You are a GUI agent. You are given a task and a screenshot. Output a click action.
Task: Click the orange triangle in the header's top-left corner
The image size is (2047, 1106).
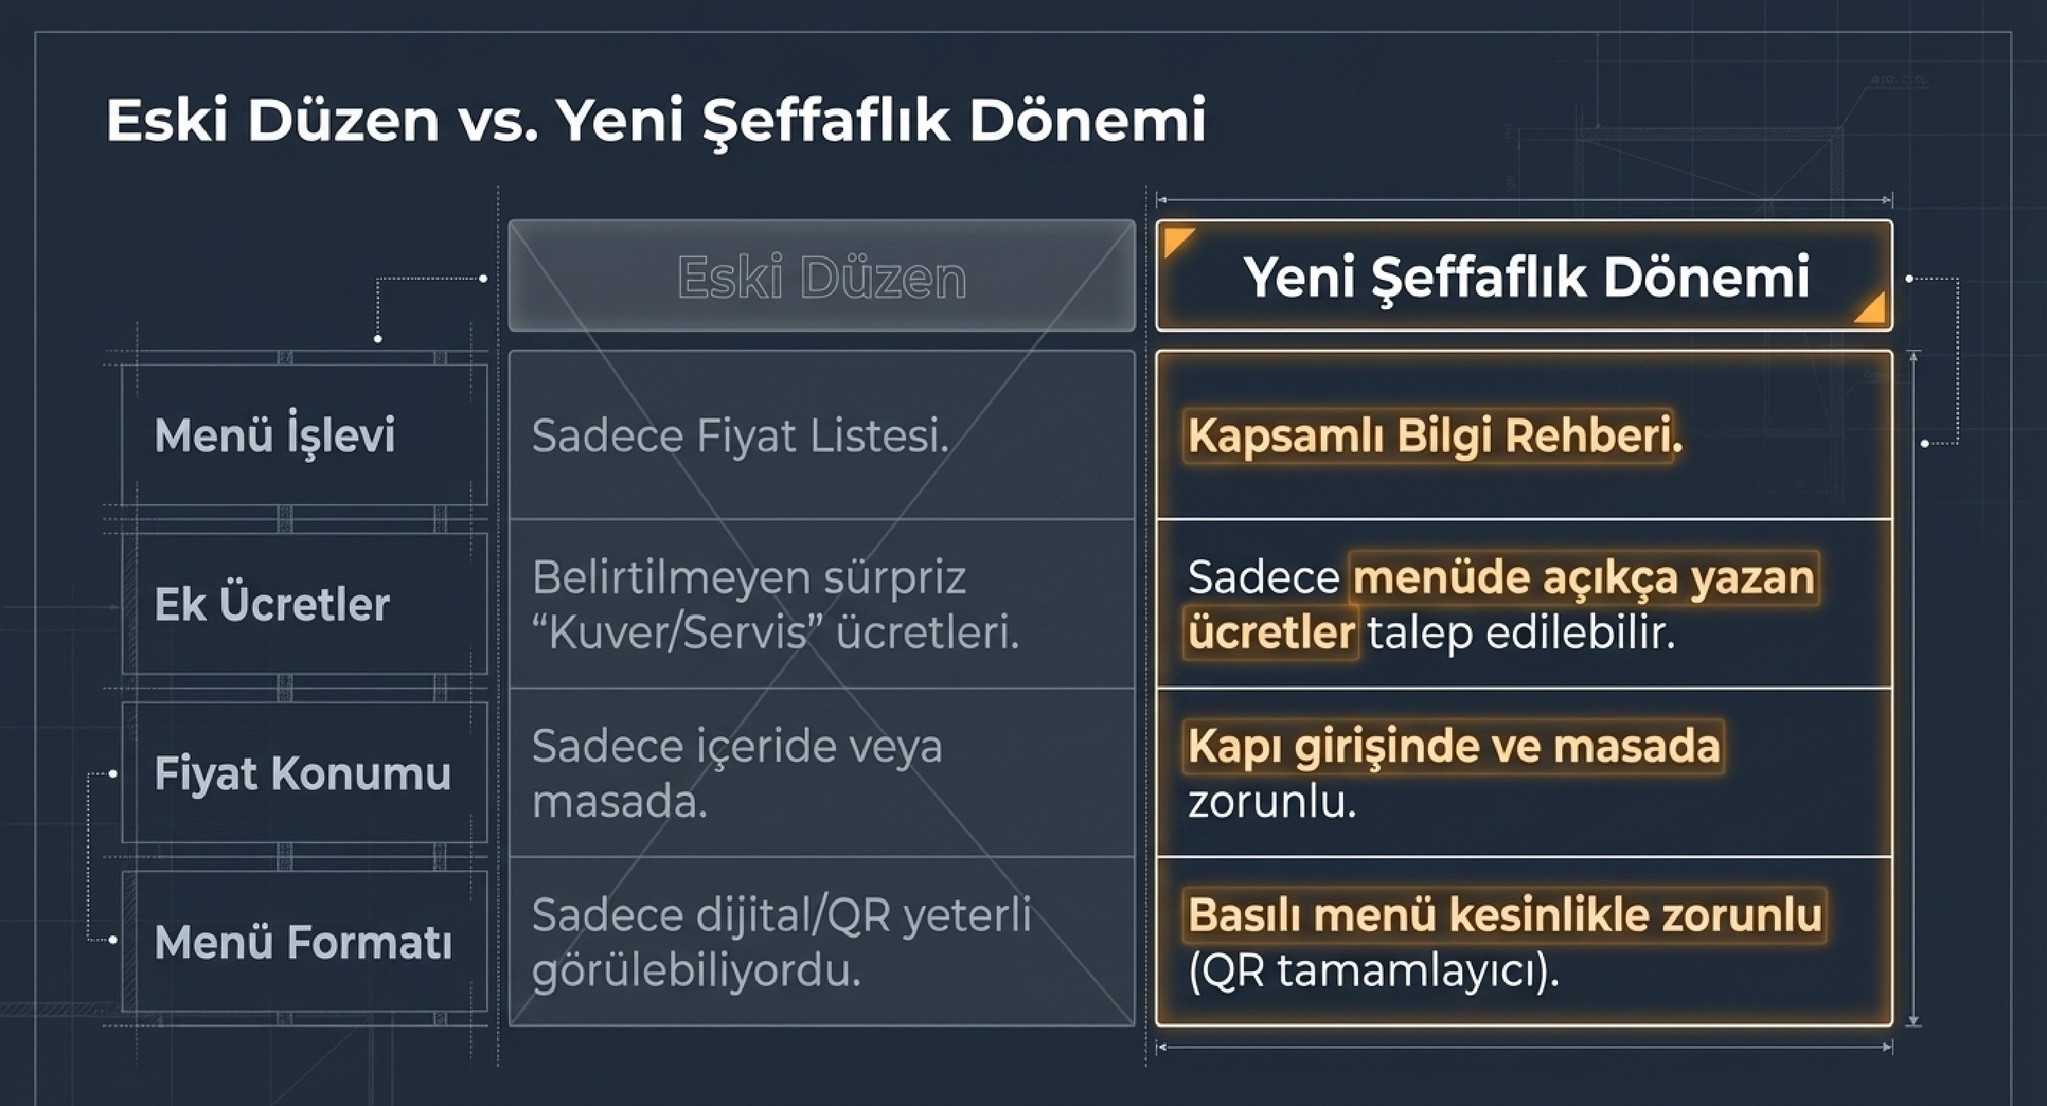[1176, 240]
